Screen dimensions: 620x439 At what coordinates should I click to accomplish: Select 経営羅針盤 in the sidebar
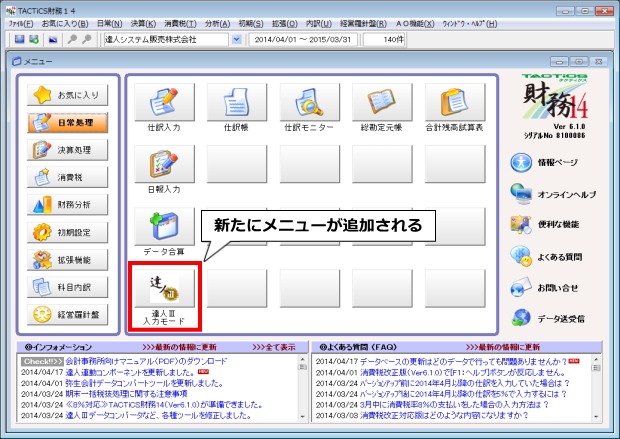tap(68, 314)
